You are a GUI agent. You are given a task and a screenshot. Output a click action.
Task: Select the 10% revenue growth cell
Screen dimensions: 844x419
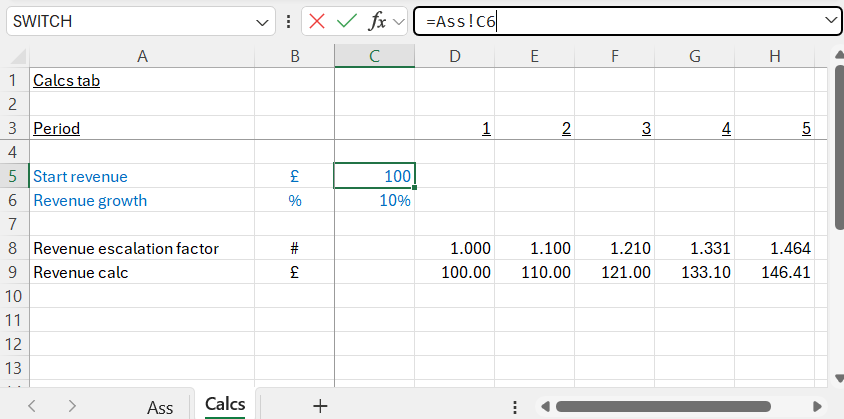[374, 200]
